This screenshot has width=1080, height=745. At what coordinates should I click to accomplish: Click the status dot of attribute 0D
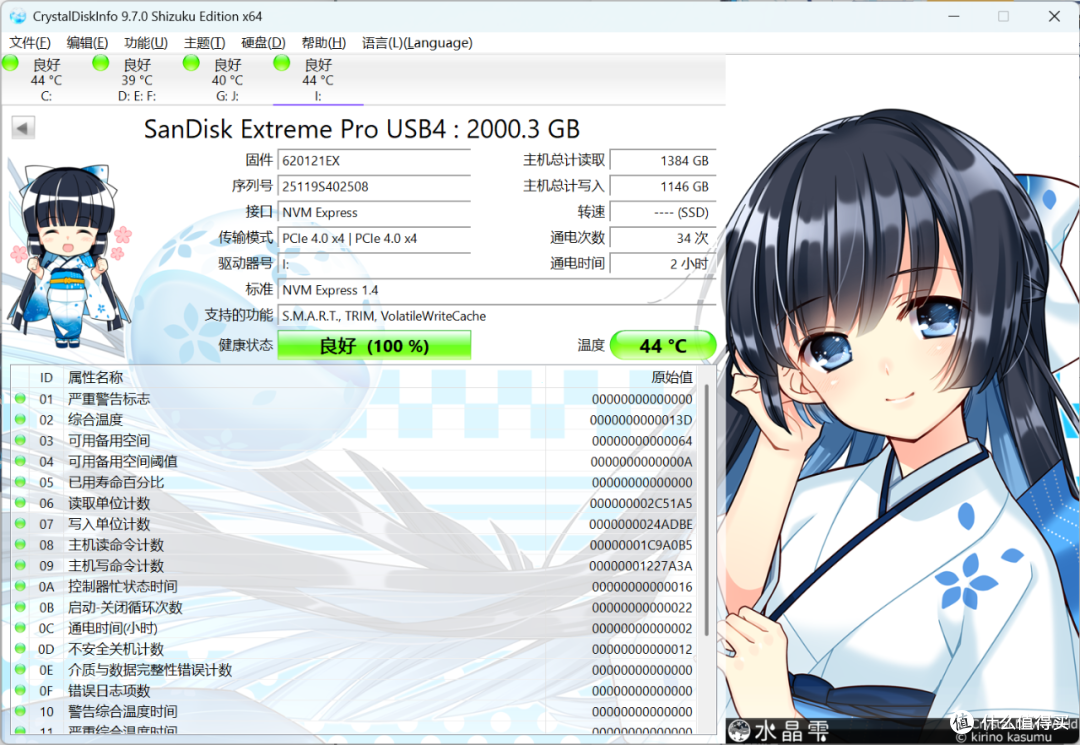pos(20,649)
